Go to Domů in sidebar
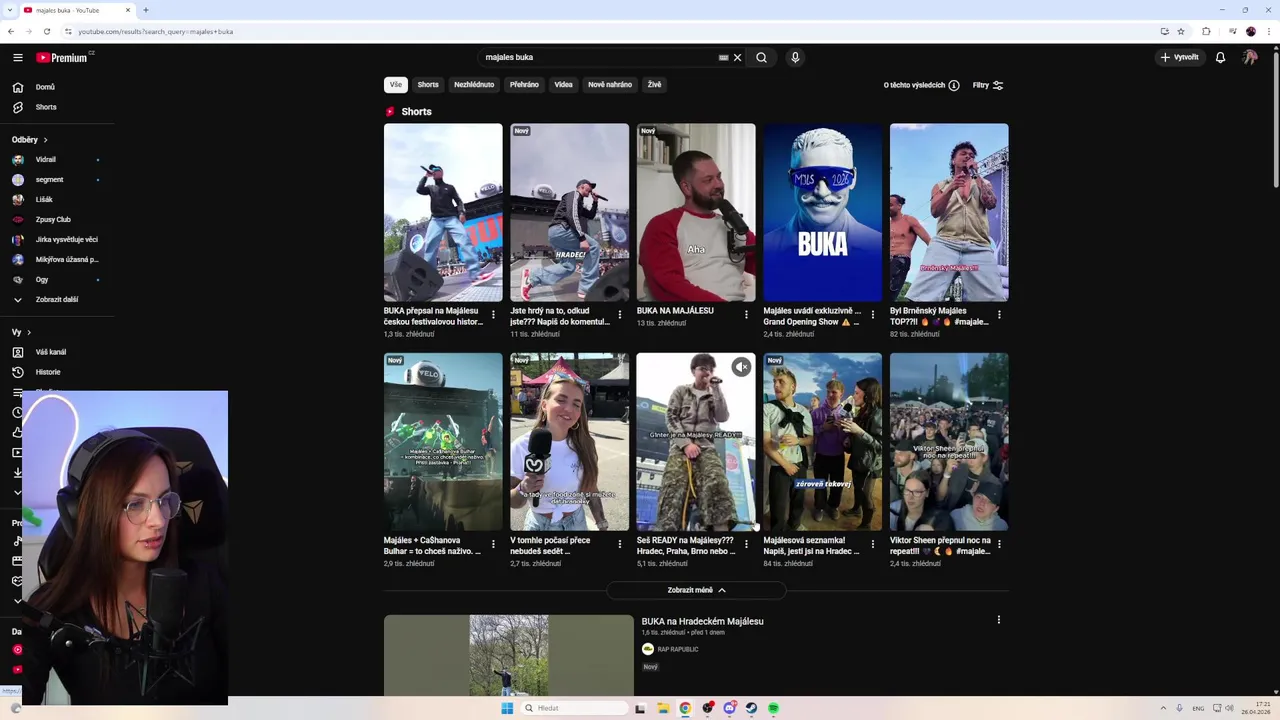The width and height of the screenshot is (1280, 720). pyautogui.click(x=45, y=87)
